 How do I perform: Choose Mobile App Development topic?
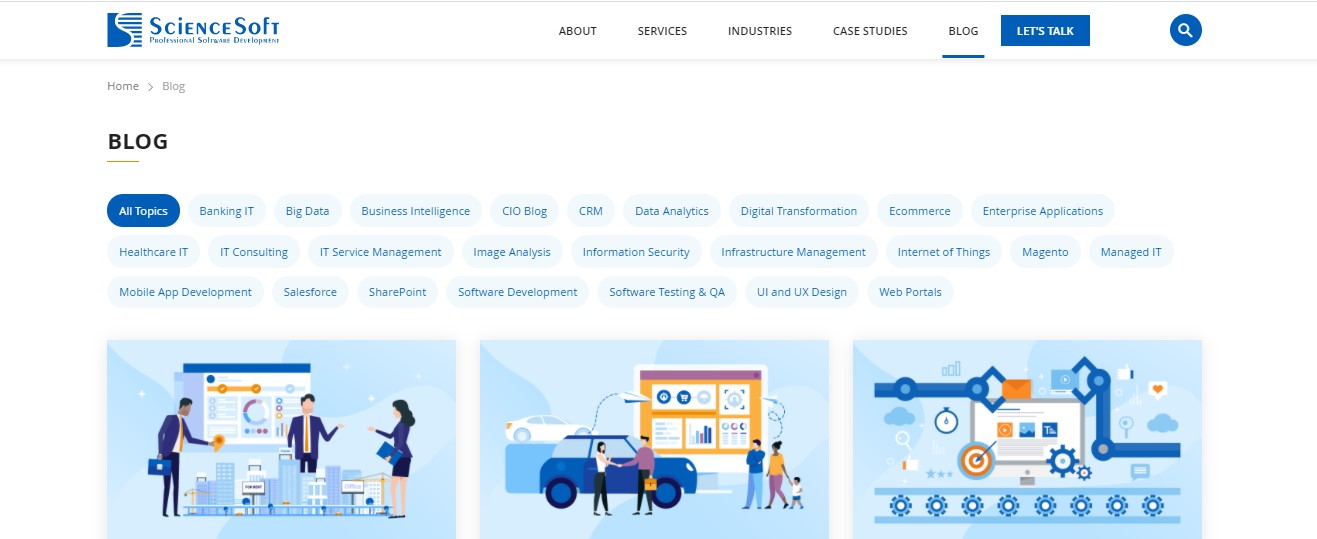pos(186,292)
